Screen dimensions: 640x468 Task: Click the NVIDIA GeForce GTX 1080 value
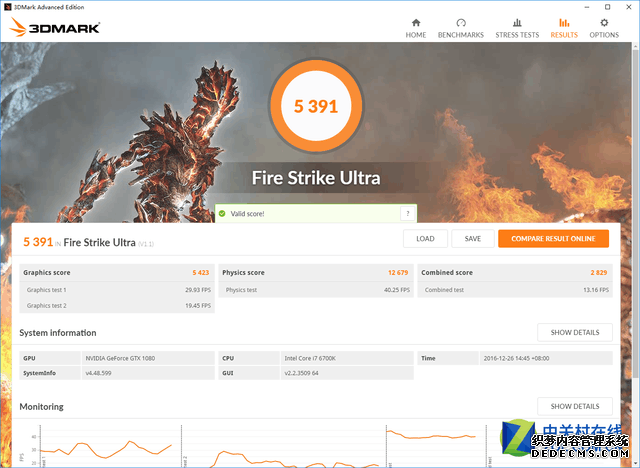pos(120,358)
